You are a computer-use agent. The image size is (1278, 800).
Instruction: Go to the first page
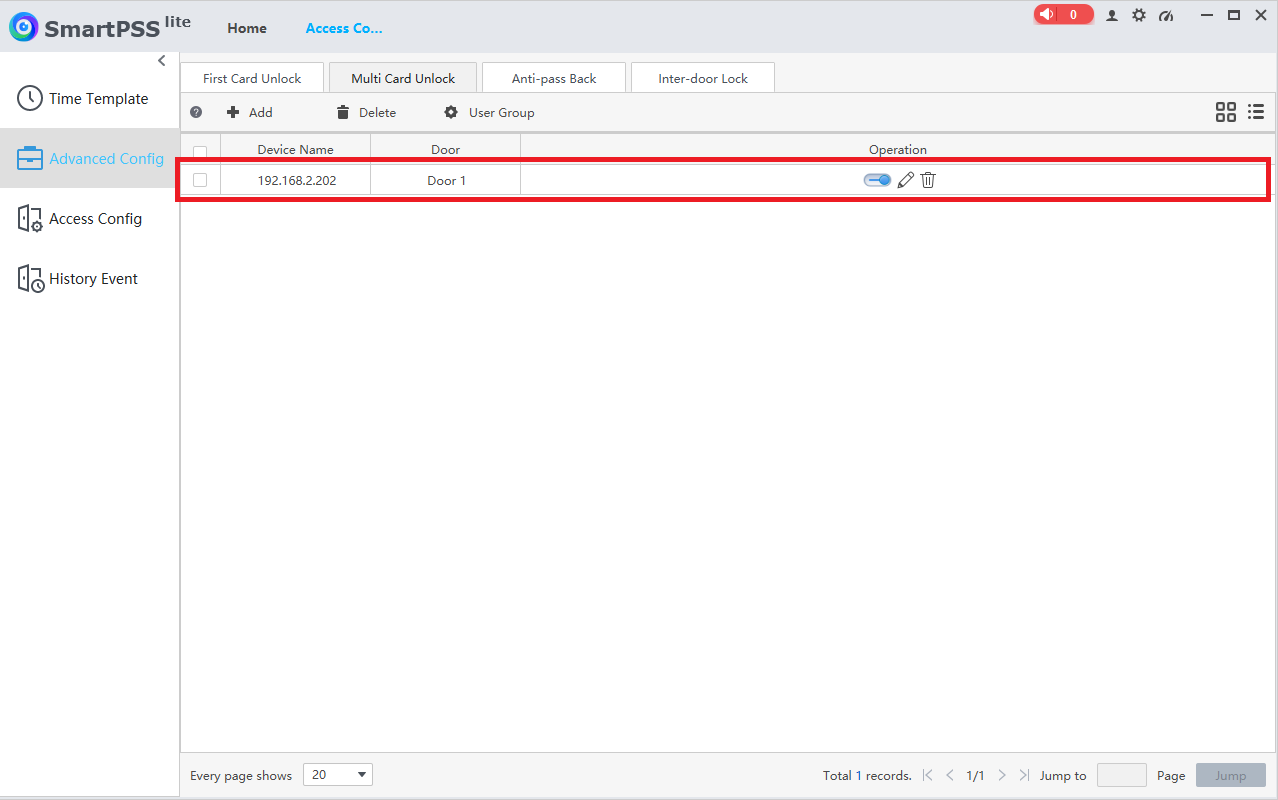click(928, 775)
